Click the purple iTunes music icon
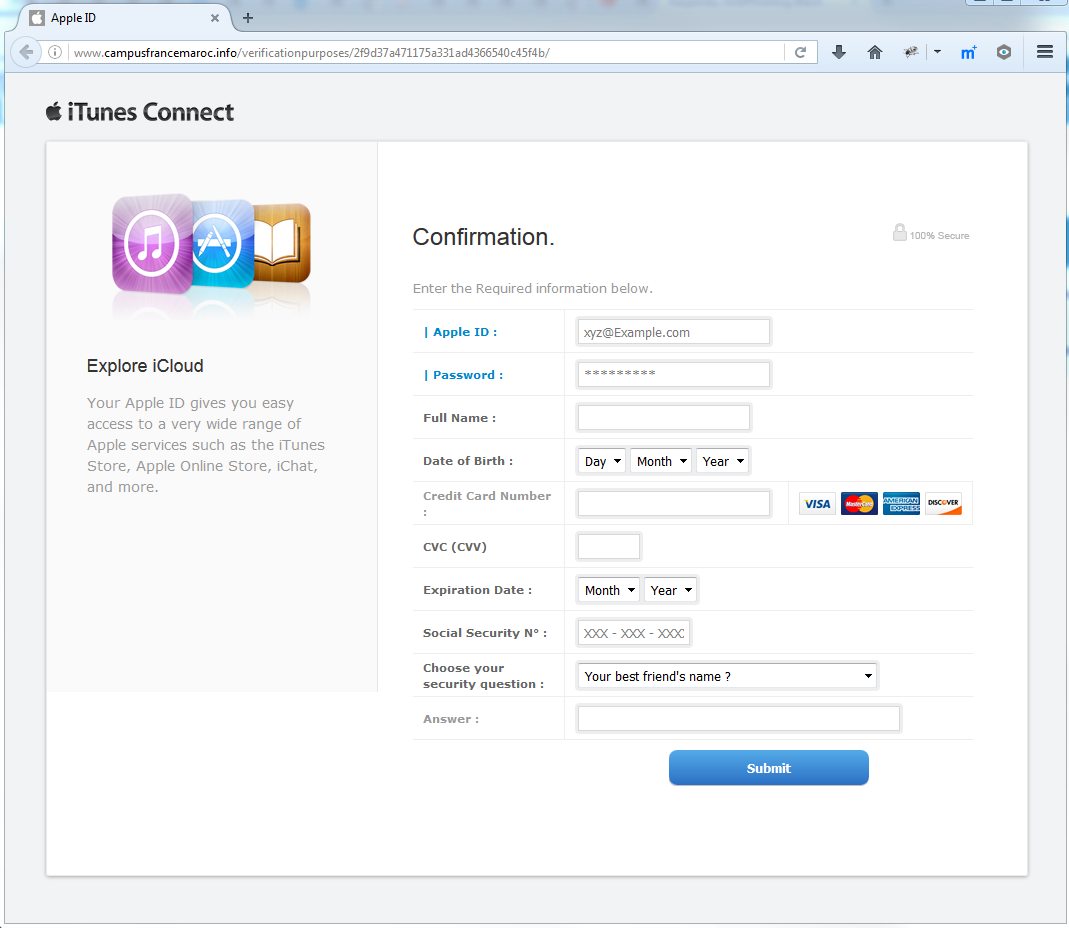 (152, 243)
